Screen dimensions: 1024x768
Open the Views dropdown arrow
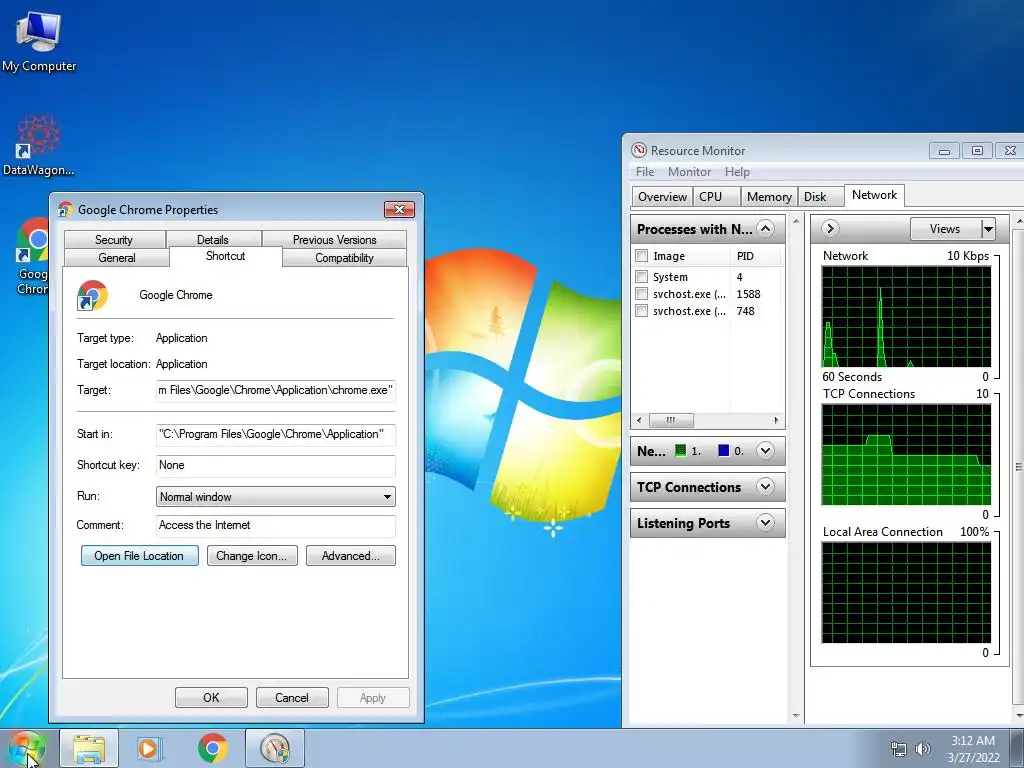(988, 229)
